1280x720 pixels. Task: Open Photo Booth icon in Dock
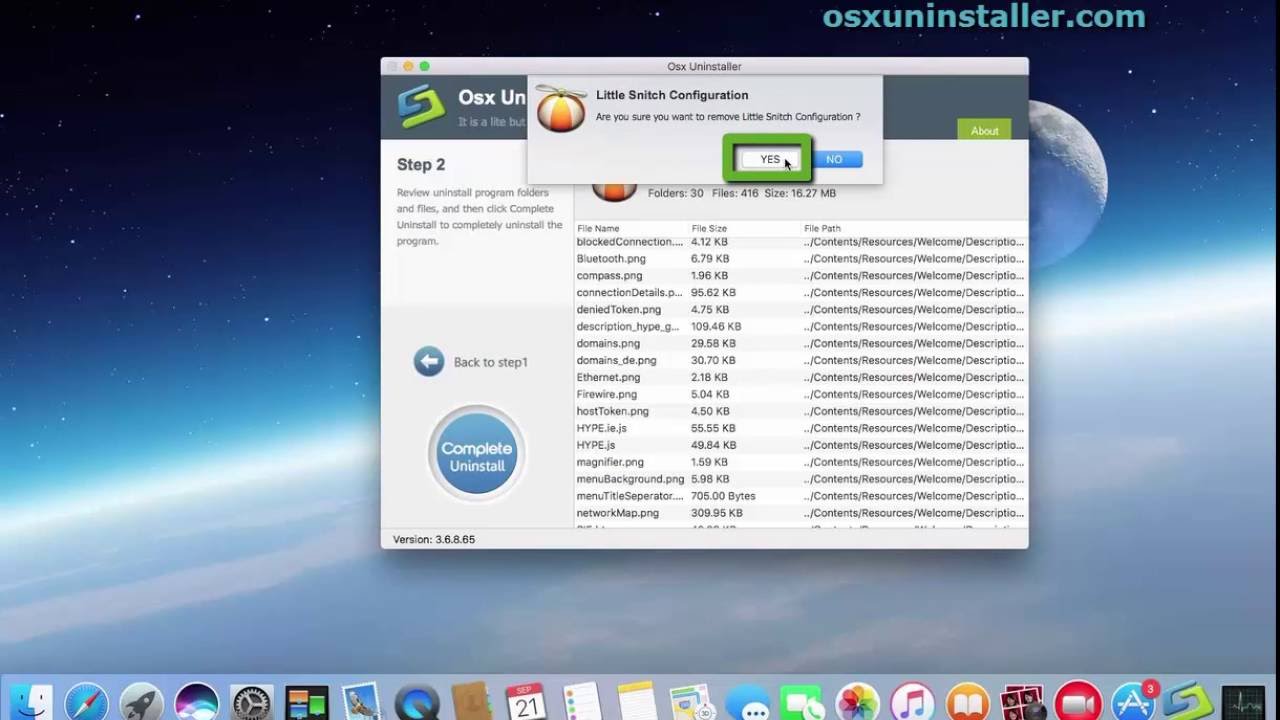tap(1022, 702)
